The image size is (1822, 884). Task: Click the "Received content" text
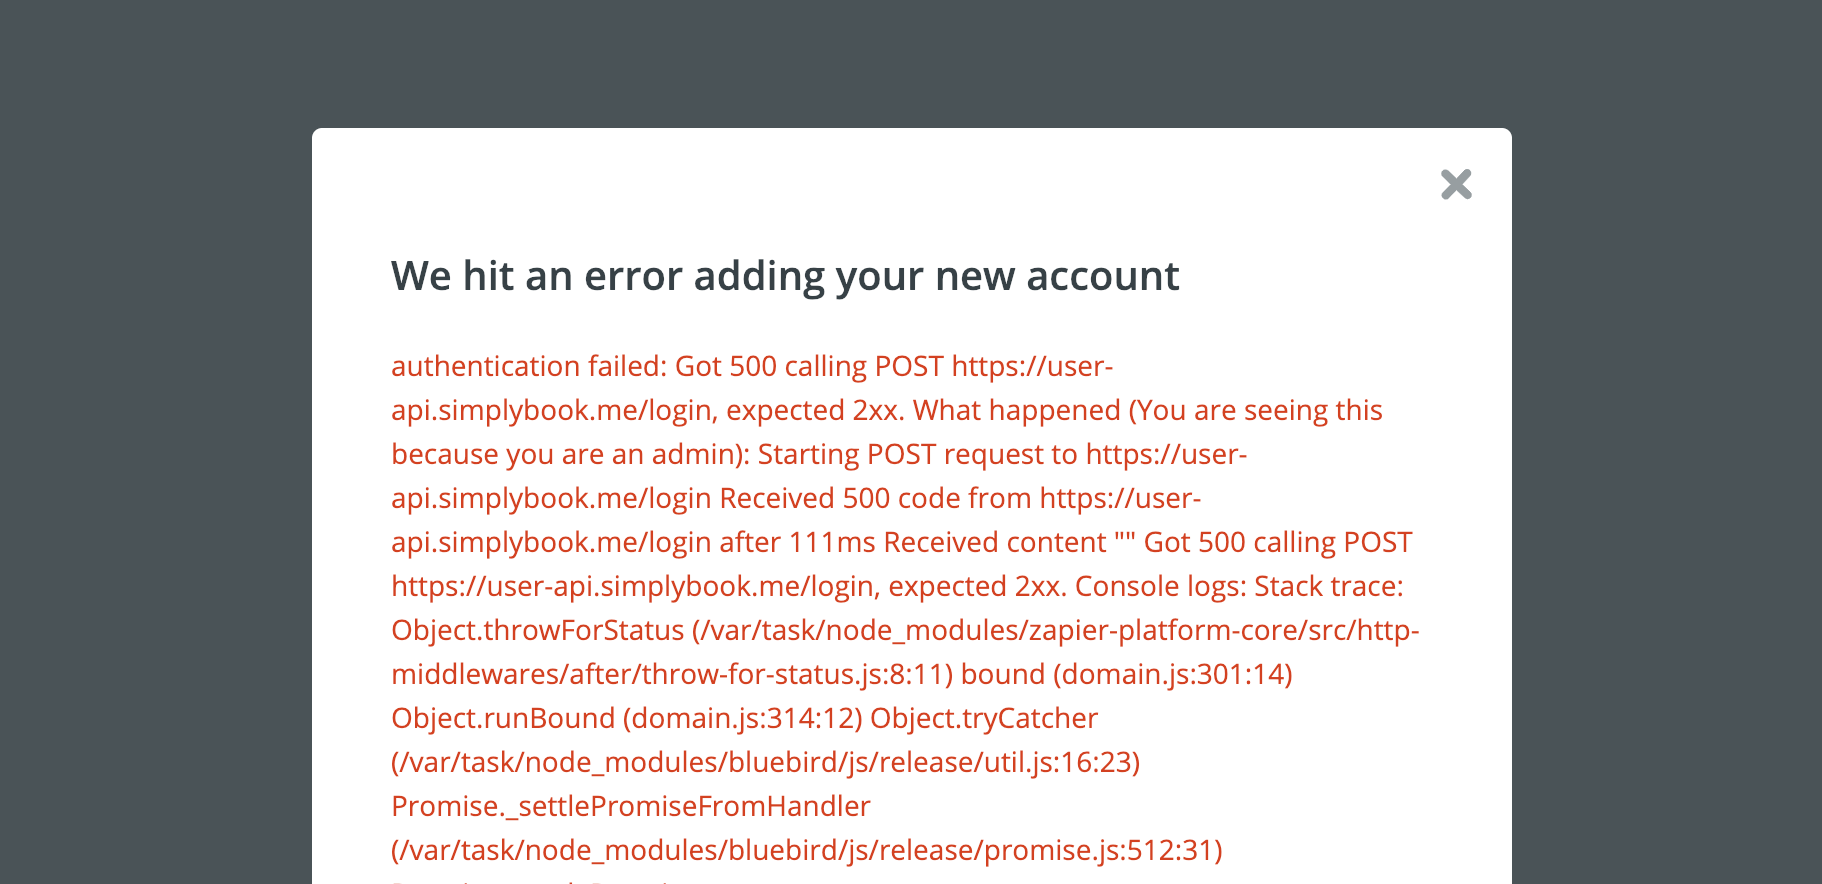point(995,542)
